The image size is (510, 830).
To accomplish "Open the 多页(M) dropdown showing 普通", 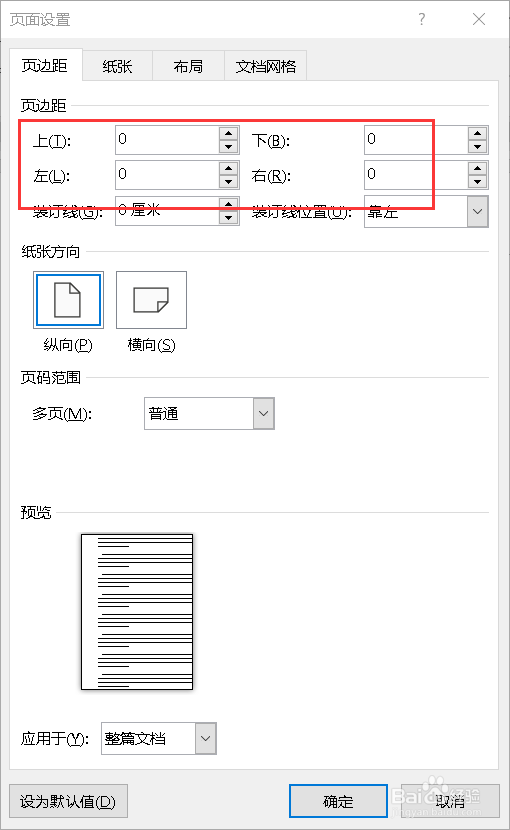I will tap(209, 413).
